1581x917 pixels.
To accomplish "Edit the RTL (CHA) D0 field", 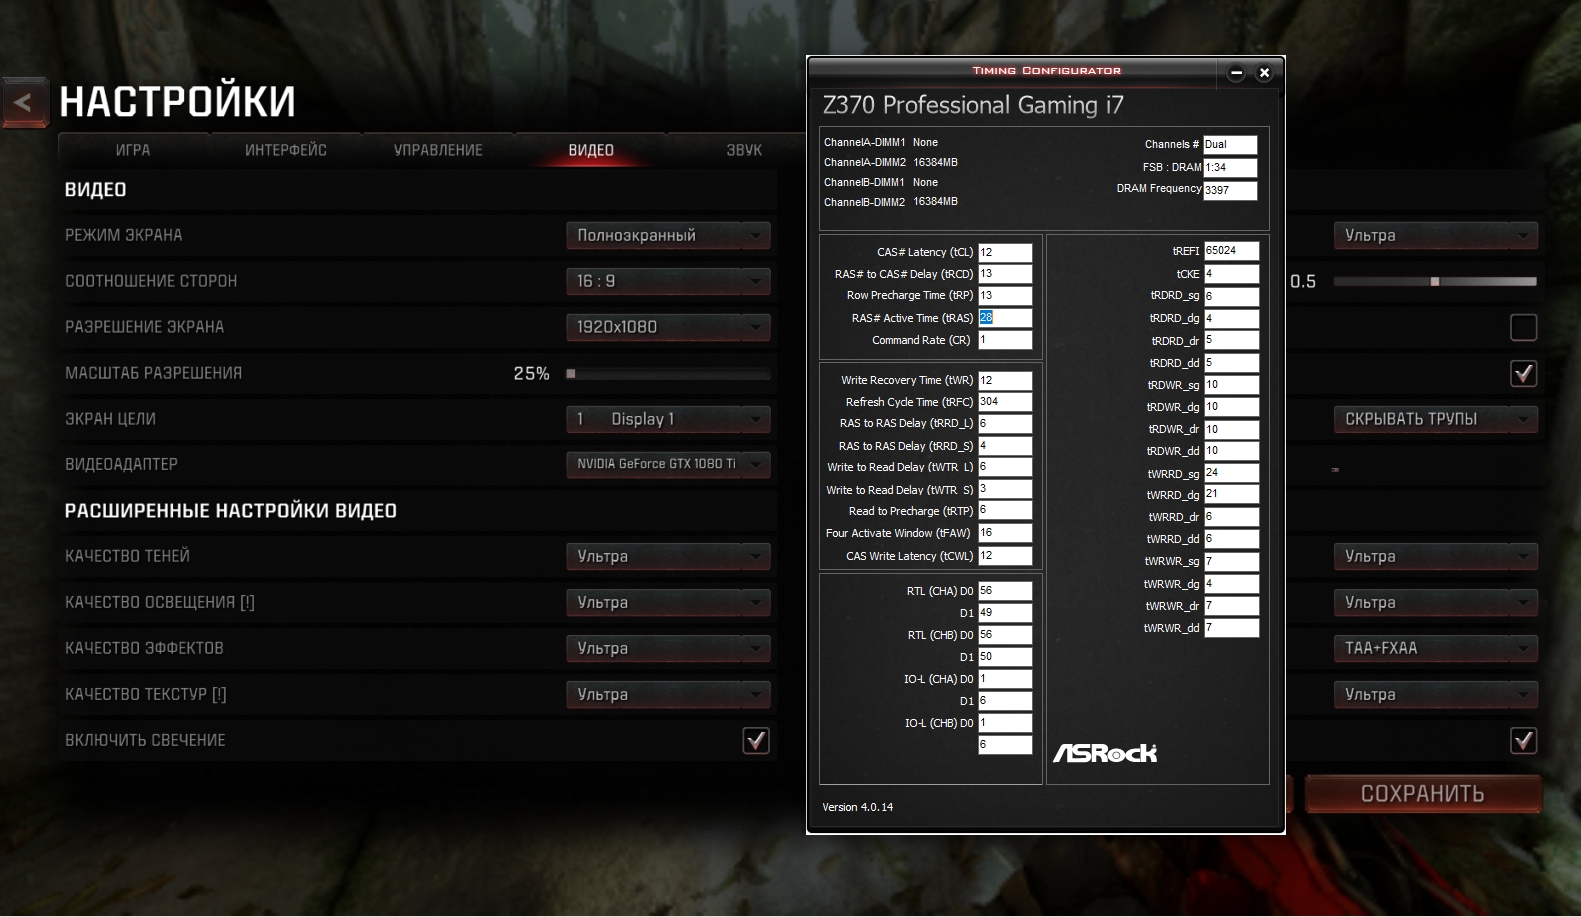I will coord(1005,591).
